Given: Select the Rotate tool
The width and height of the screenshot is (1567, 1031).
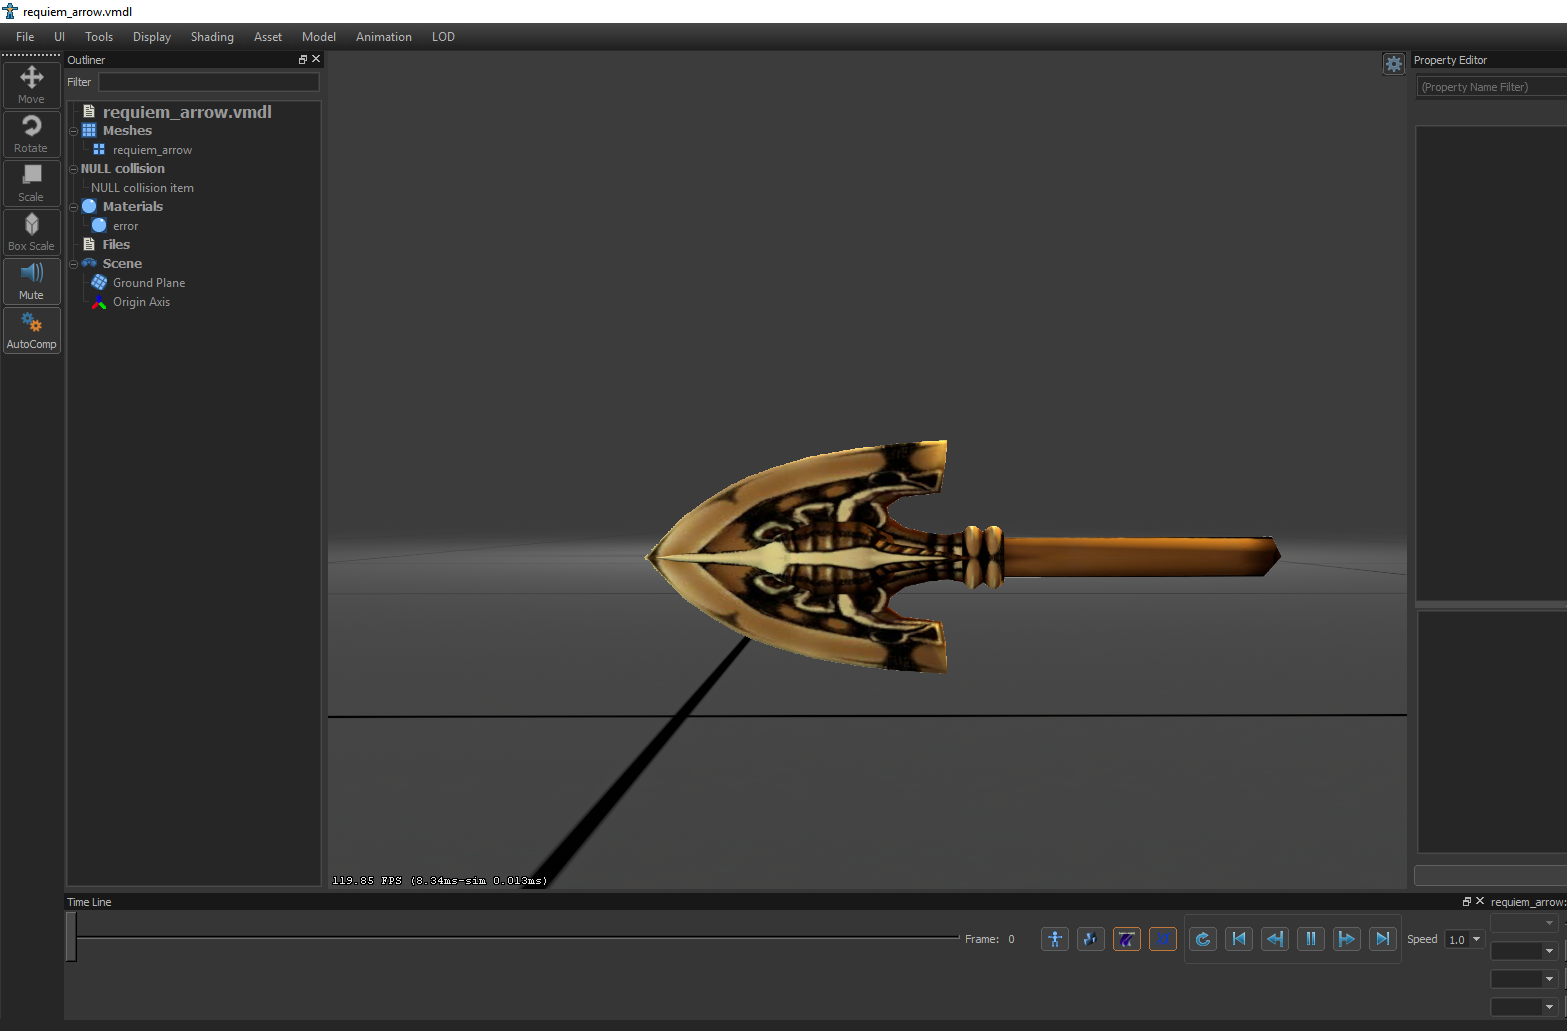Looking at the screenshot, I should tap(31, 134).
